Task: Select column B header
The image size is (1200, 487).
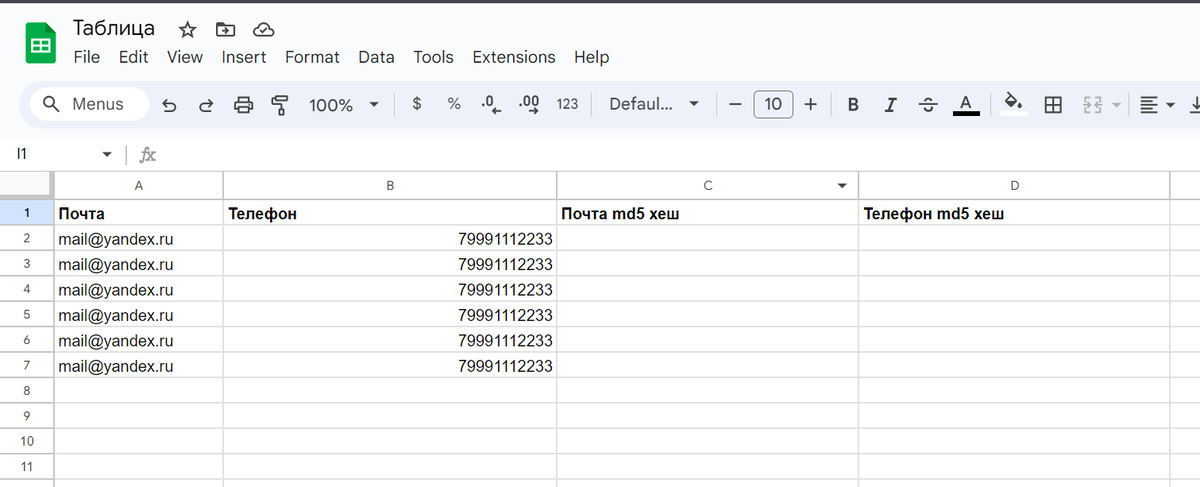Action: pyautogui.click(x=390, y=186)
